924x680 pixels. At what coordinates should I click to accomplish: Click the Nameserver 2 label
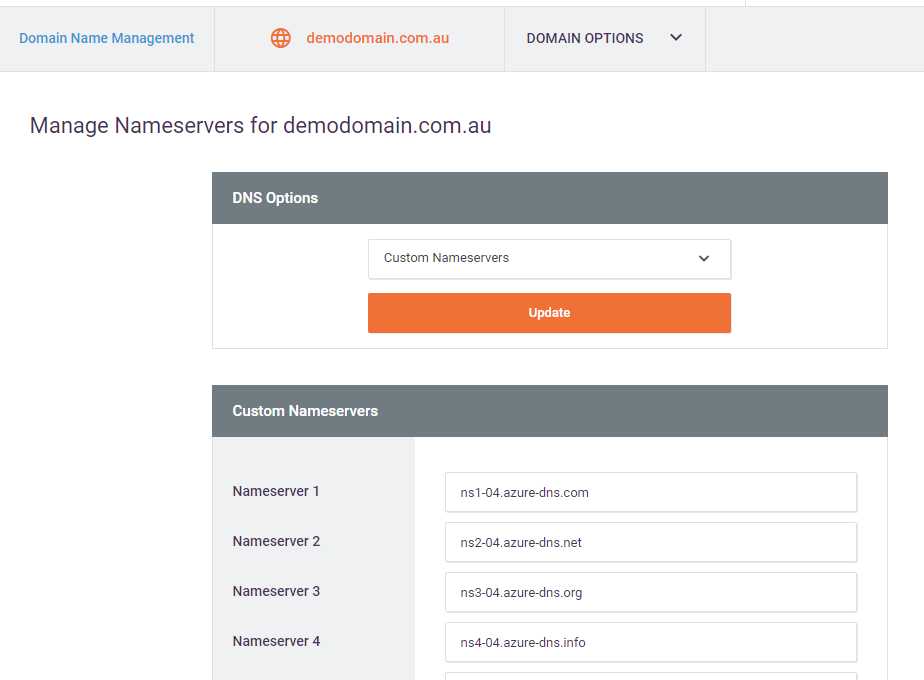point(276,541)
